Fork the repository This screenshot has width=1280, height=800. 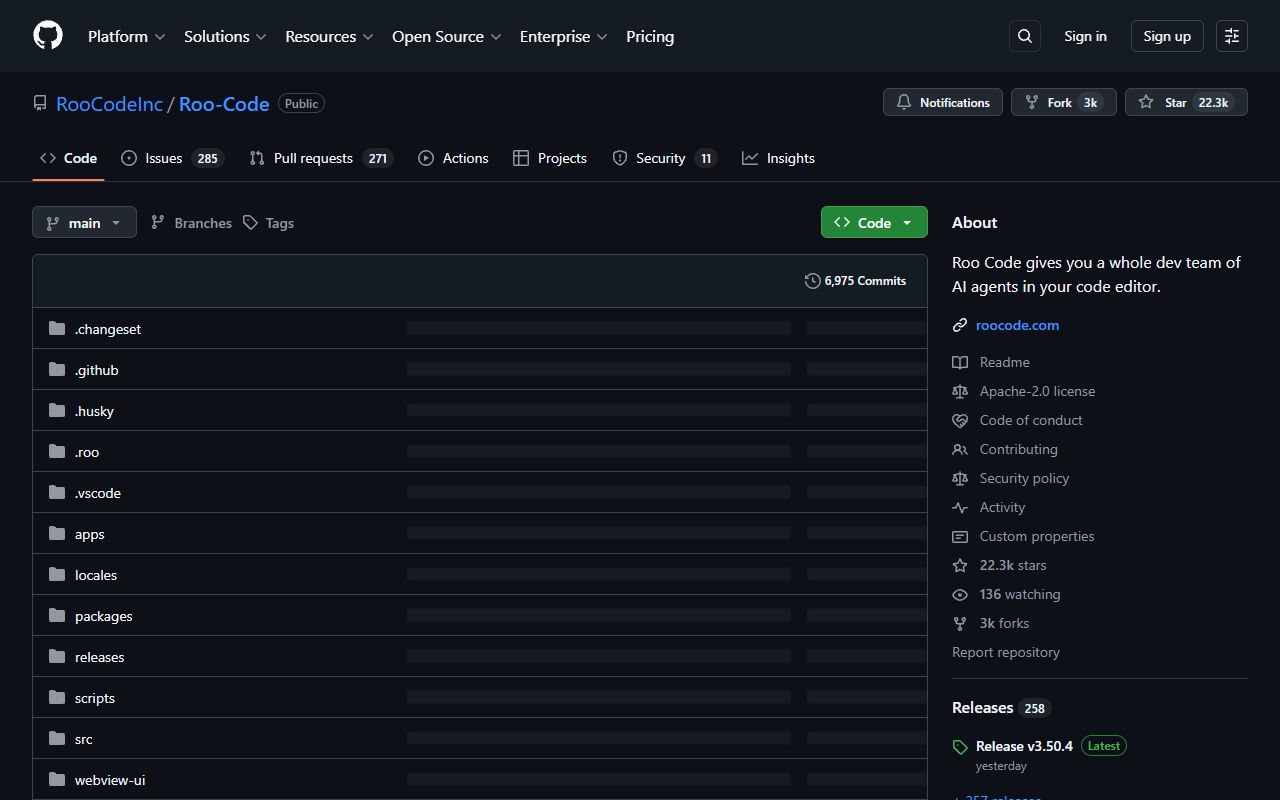tap(1063, 101)
